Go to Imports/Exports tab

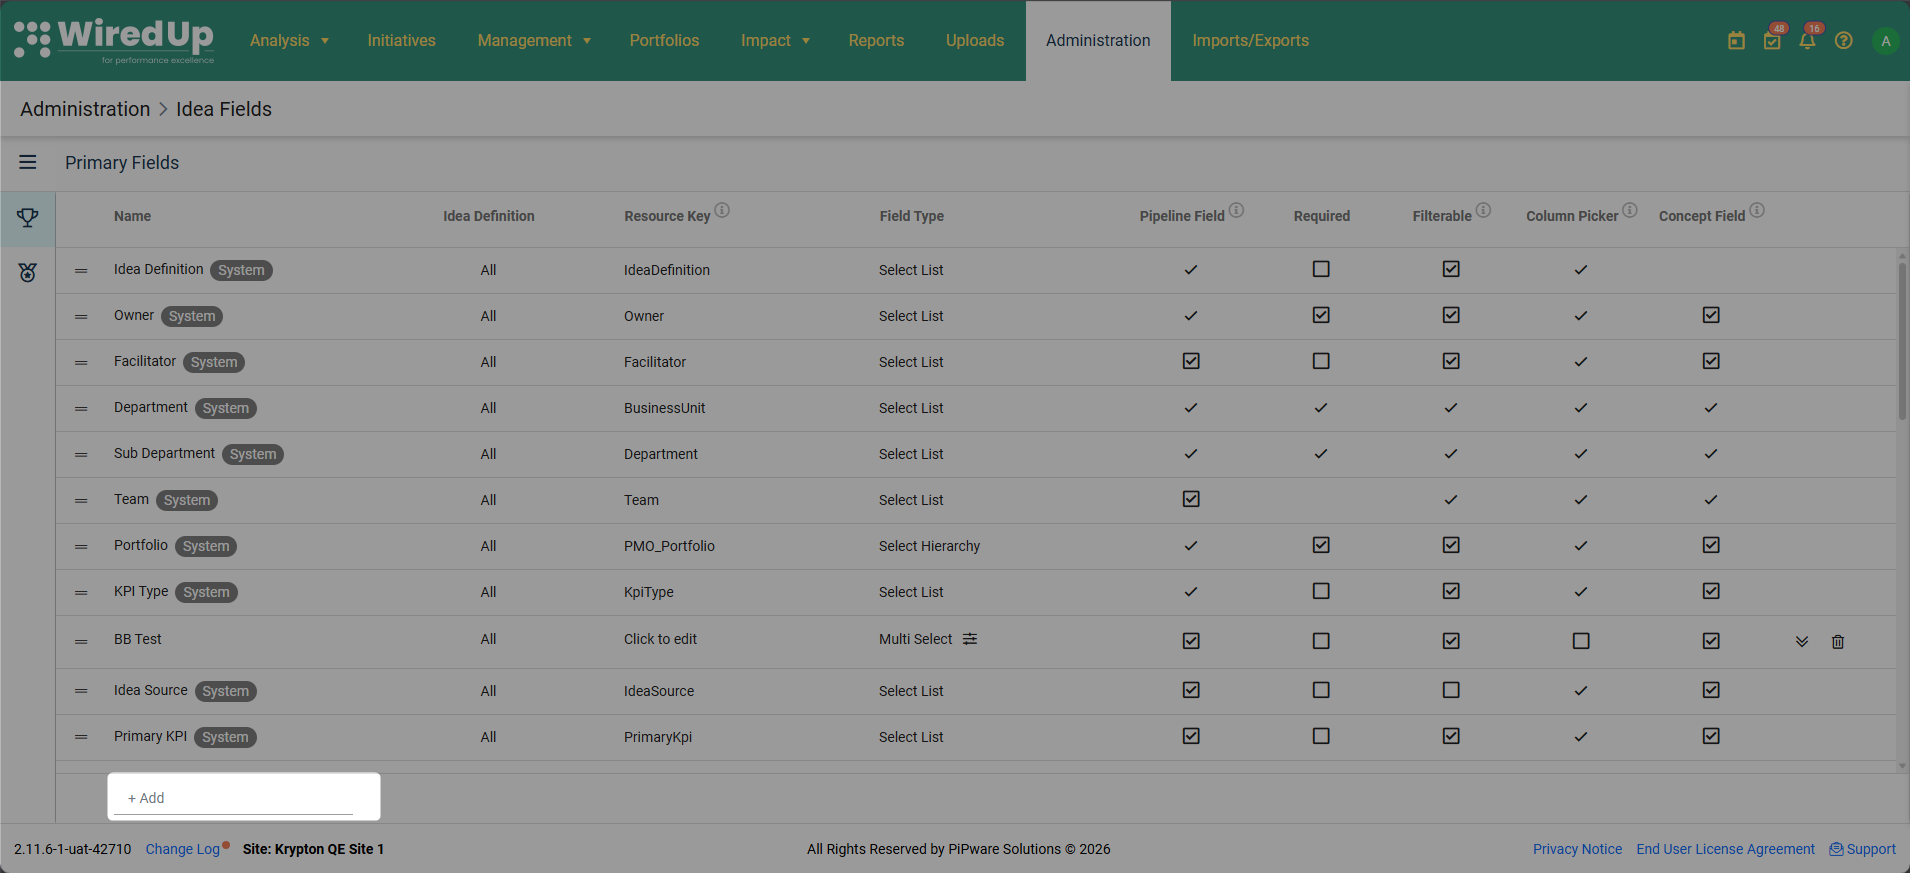[x=1250, y=41]
